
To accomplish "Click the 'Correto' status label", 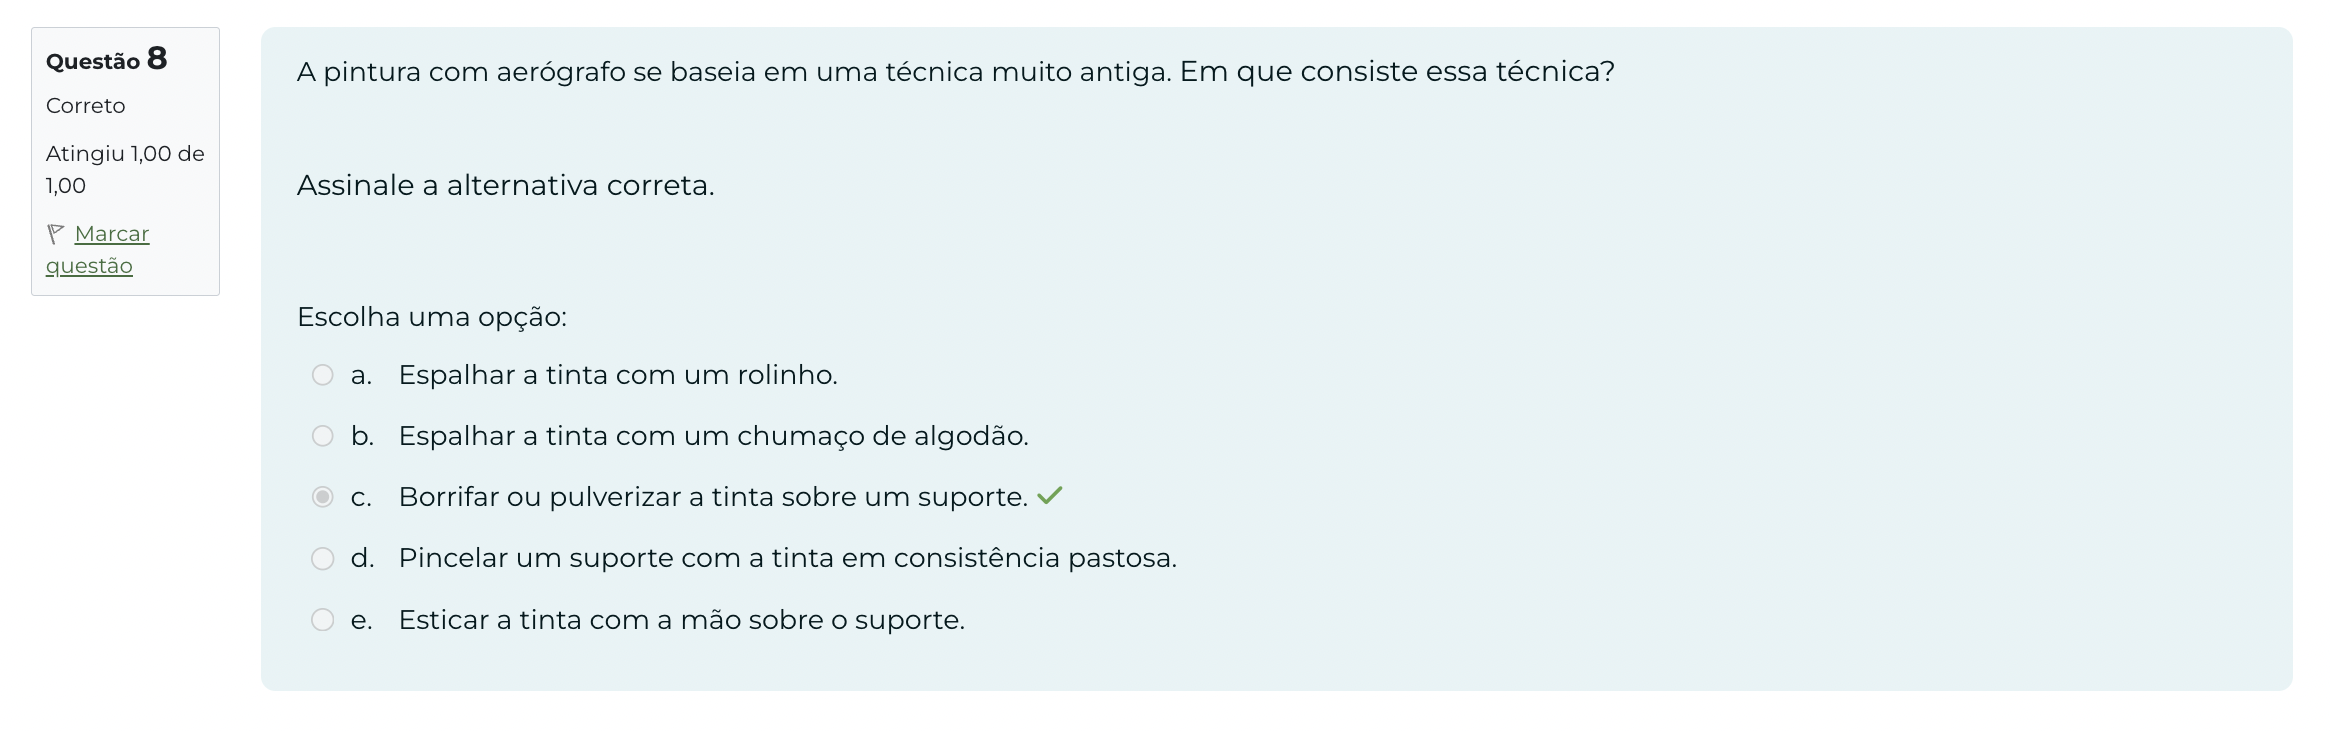I will 85,106.
